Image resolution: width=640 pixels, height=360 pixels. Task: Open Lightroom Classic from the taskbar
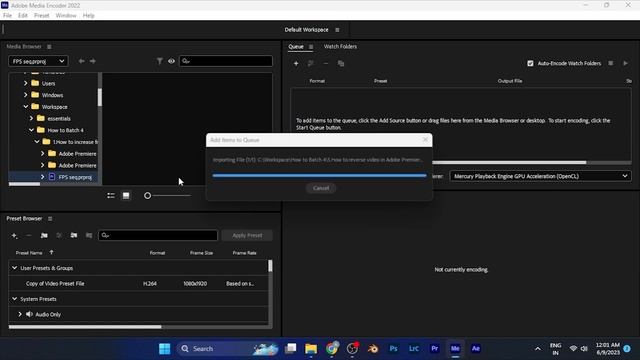[x=413, y=349]
